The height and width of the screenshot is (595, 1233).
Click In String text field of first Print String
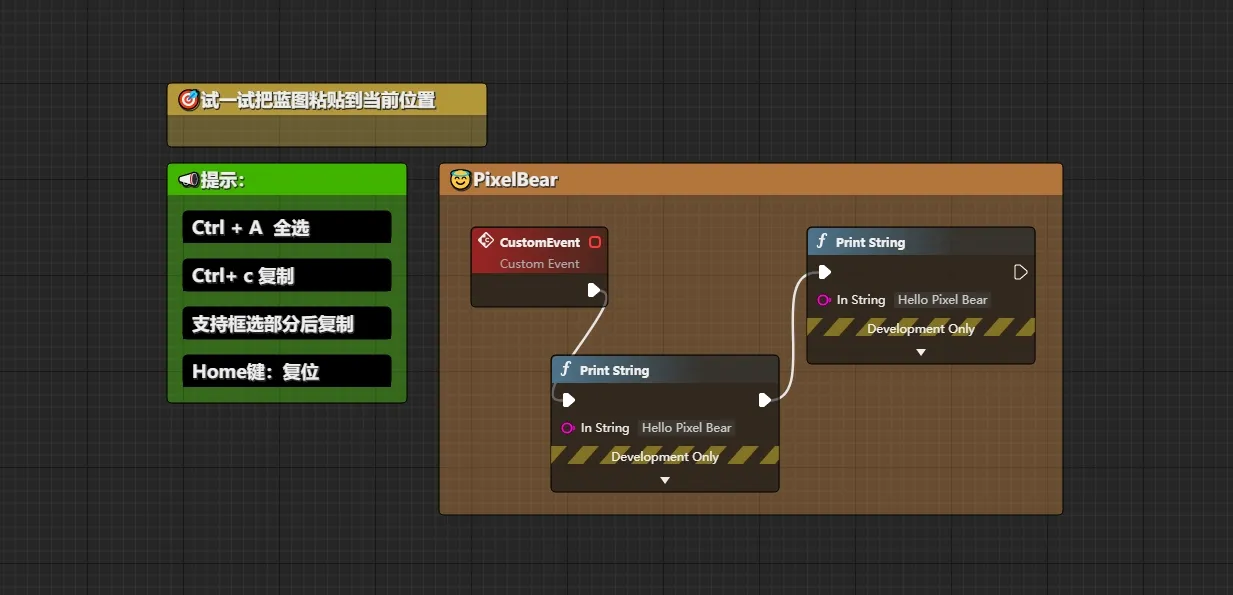(x=687, y=428)
